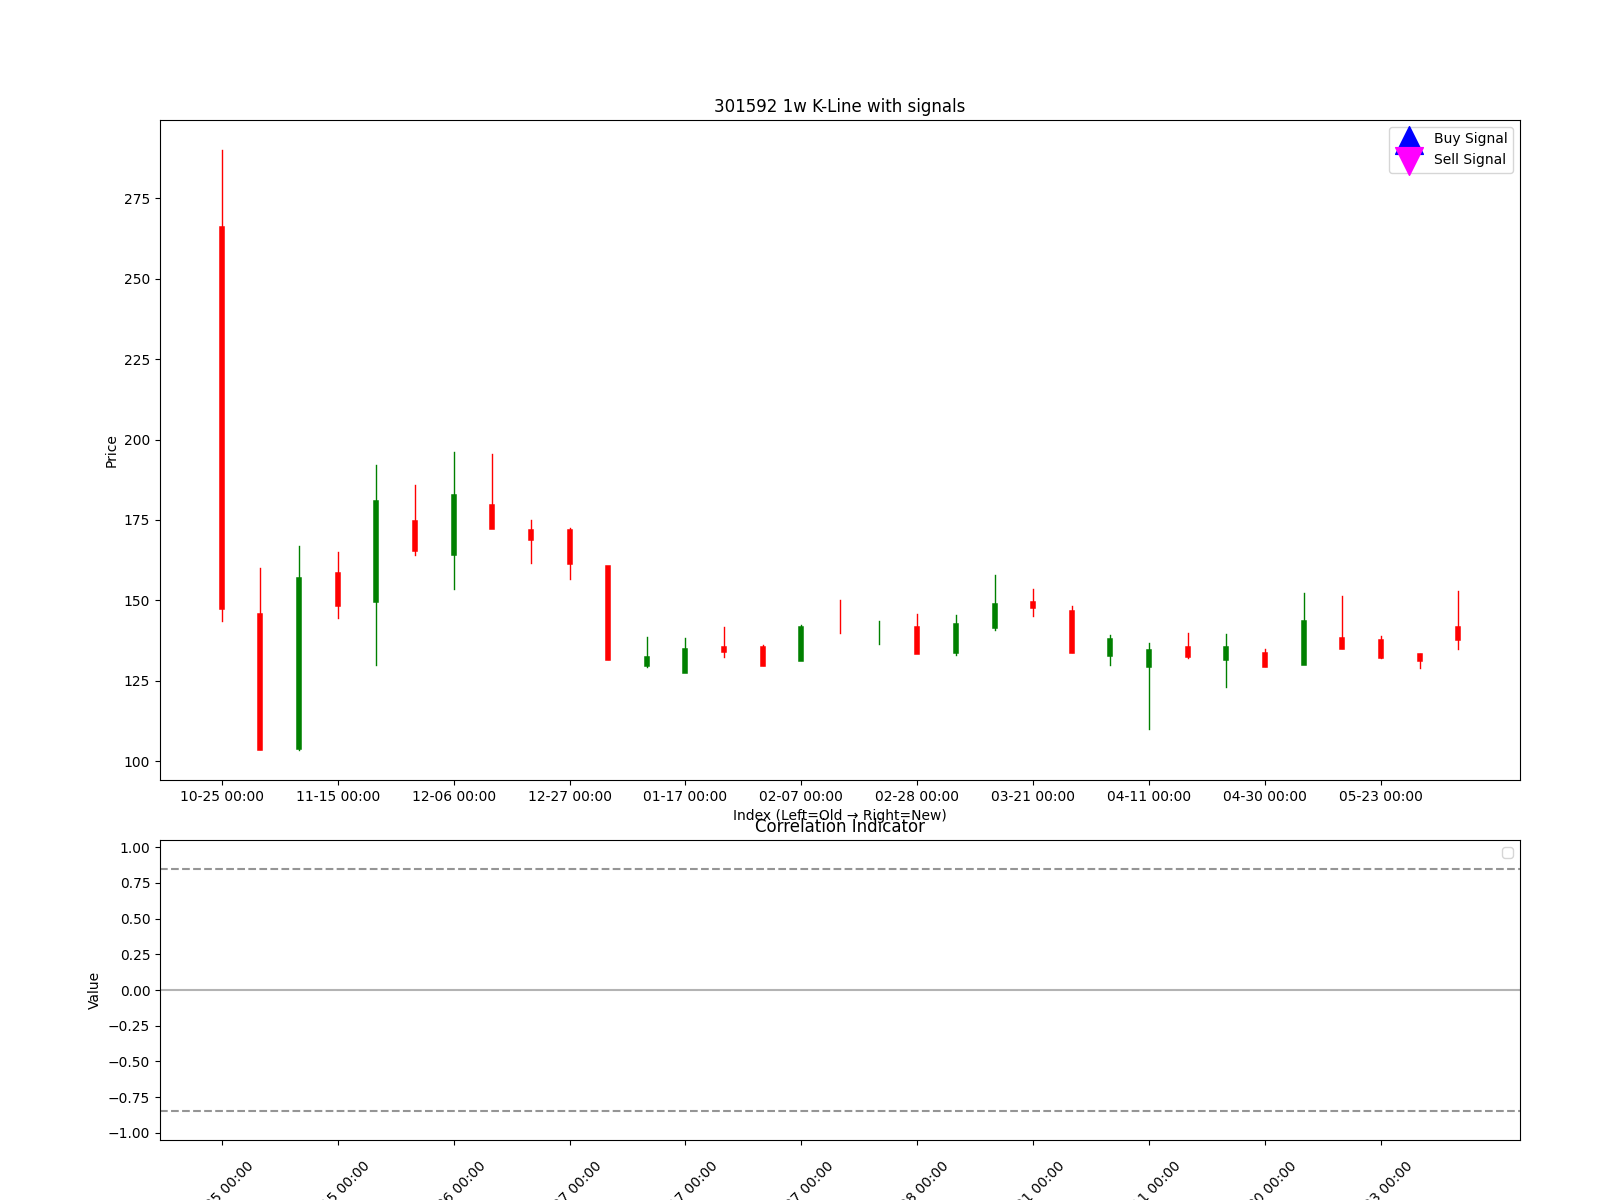Click the '12-27 00:00' x-axis tick label

570,796
